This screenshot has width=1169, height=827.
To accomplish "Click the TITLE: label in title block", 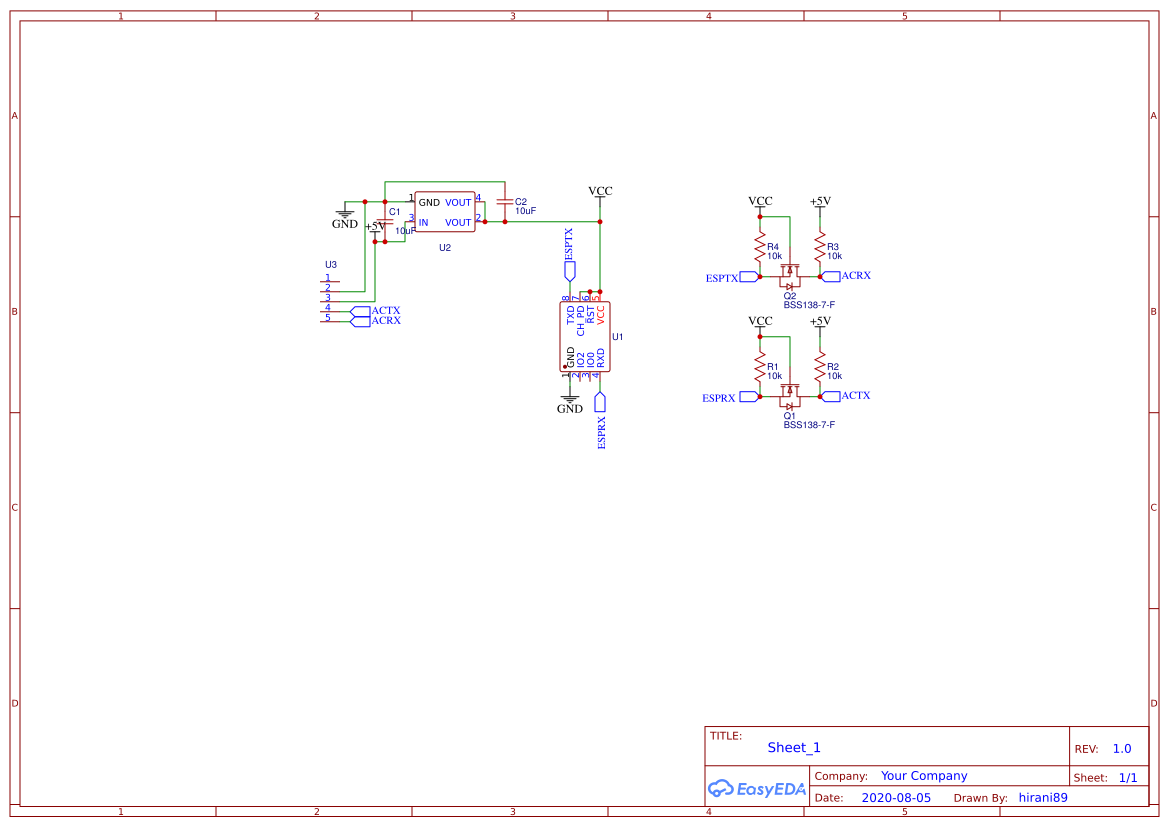I will tap(725, 735).
